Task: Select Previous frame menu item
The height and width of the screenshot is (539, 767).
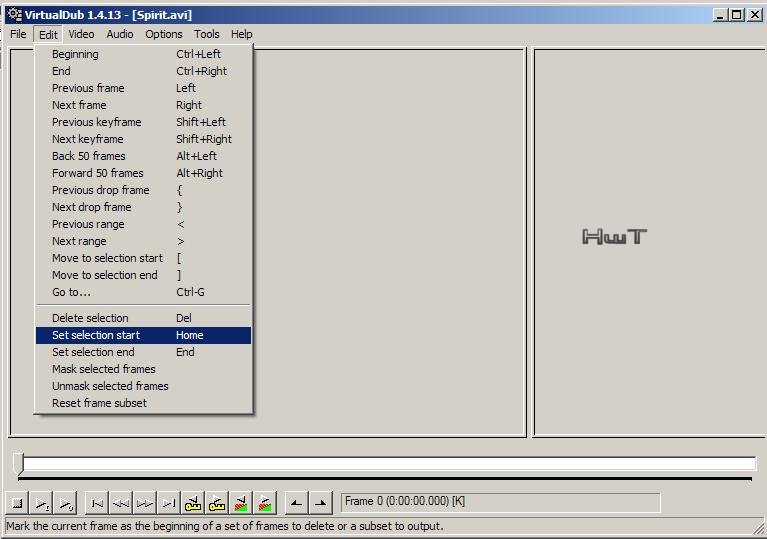Action: (x=143, y=88)
